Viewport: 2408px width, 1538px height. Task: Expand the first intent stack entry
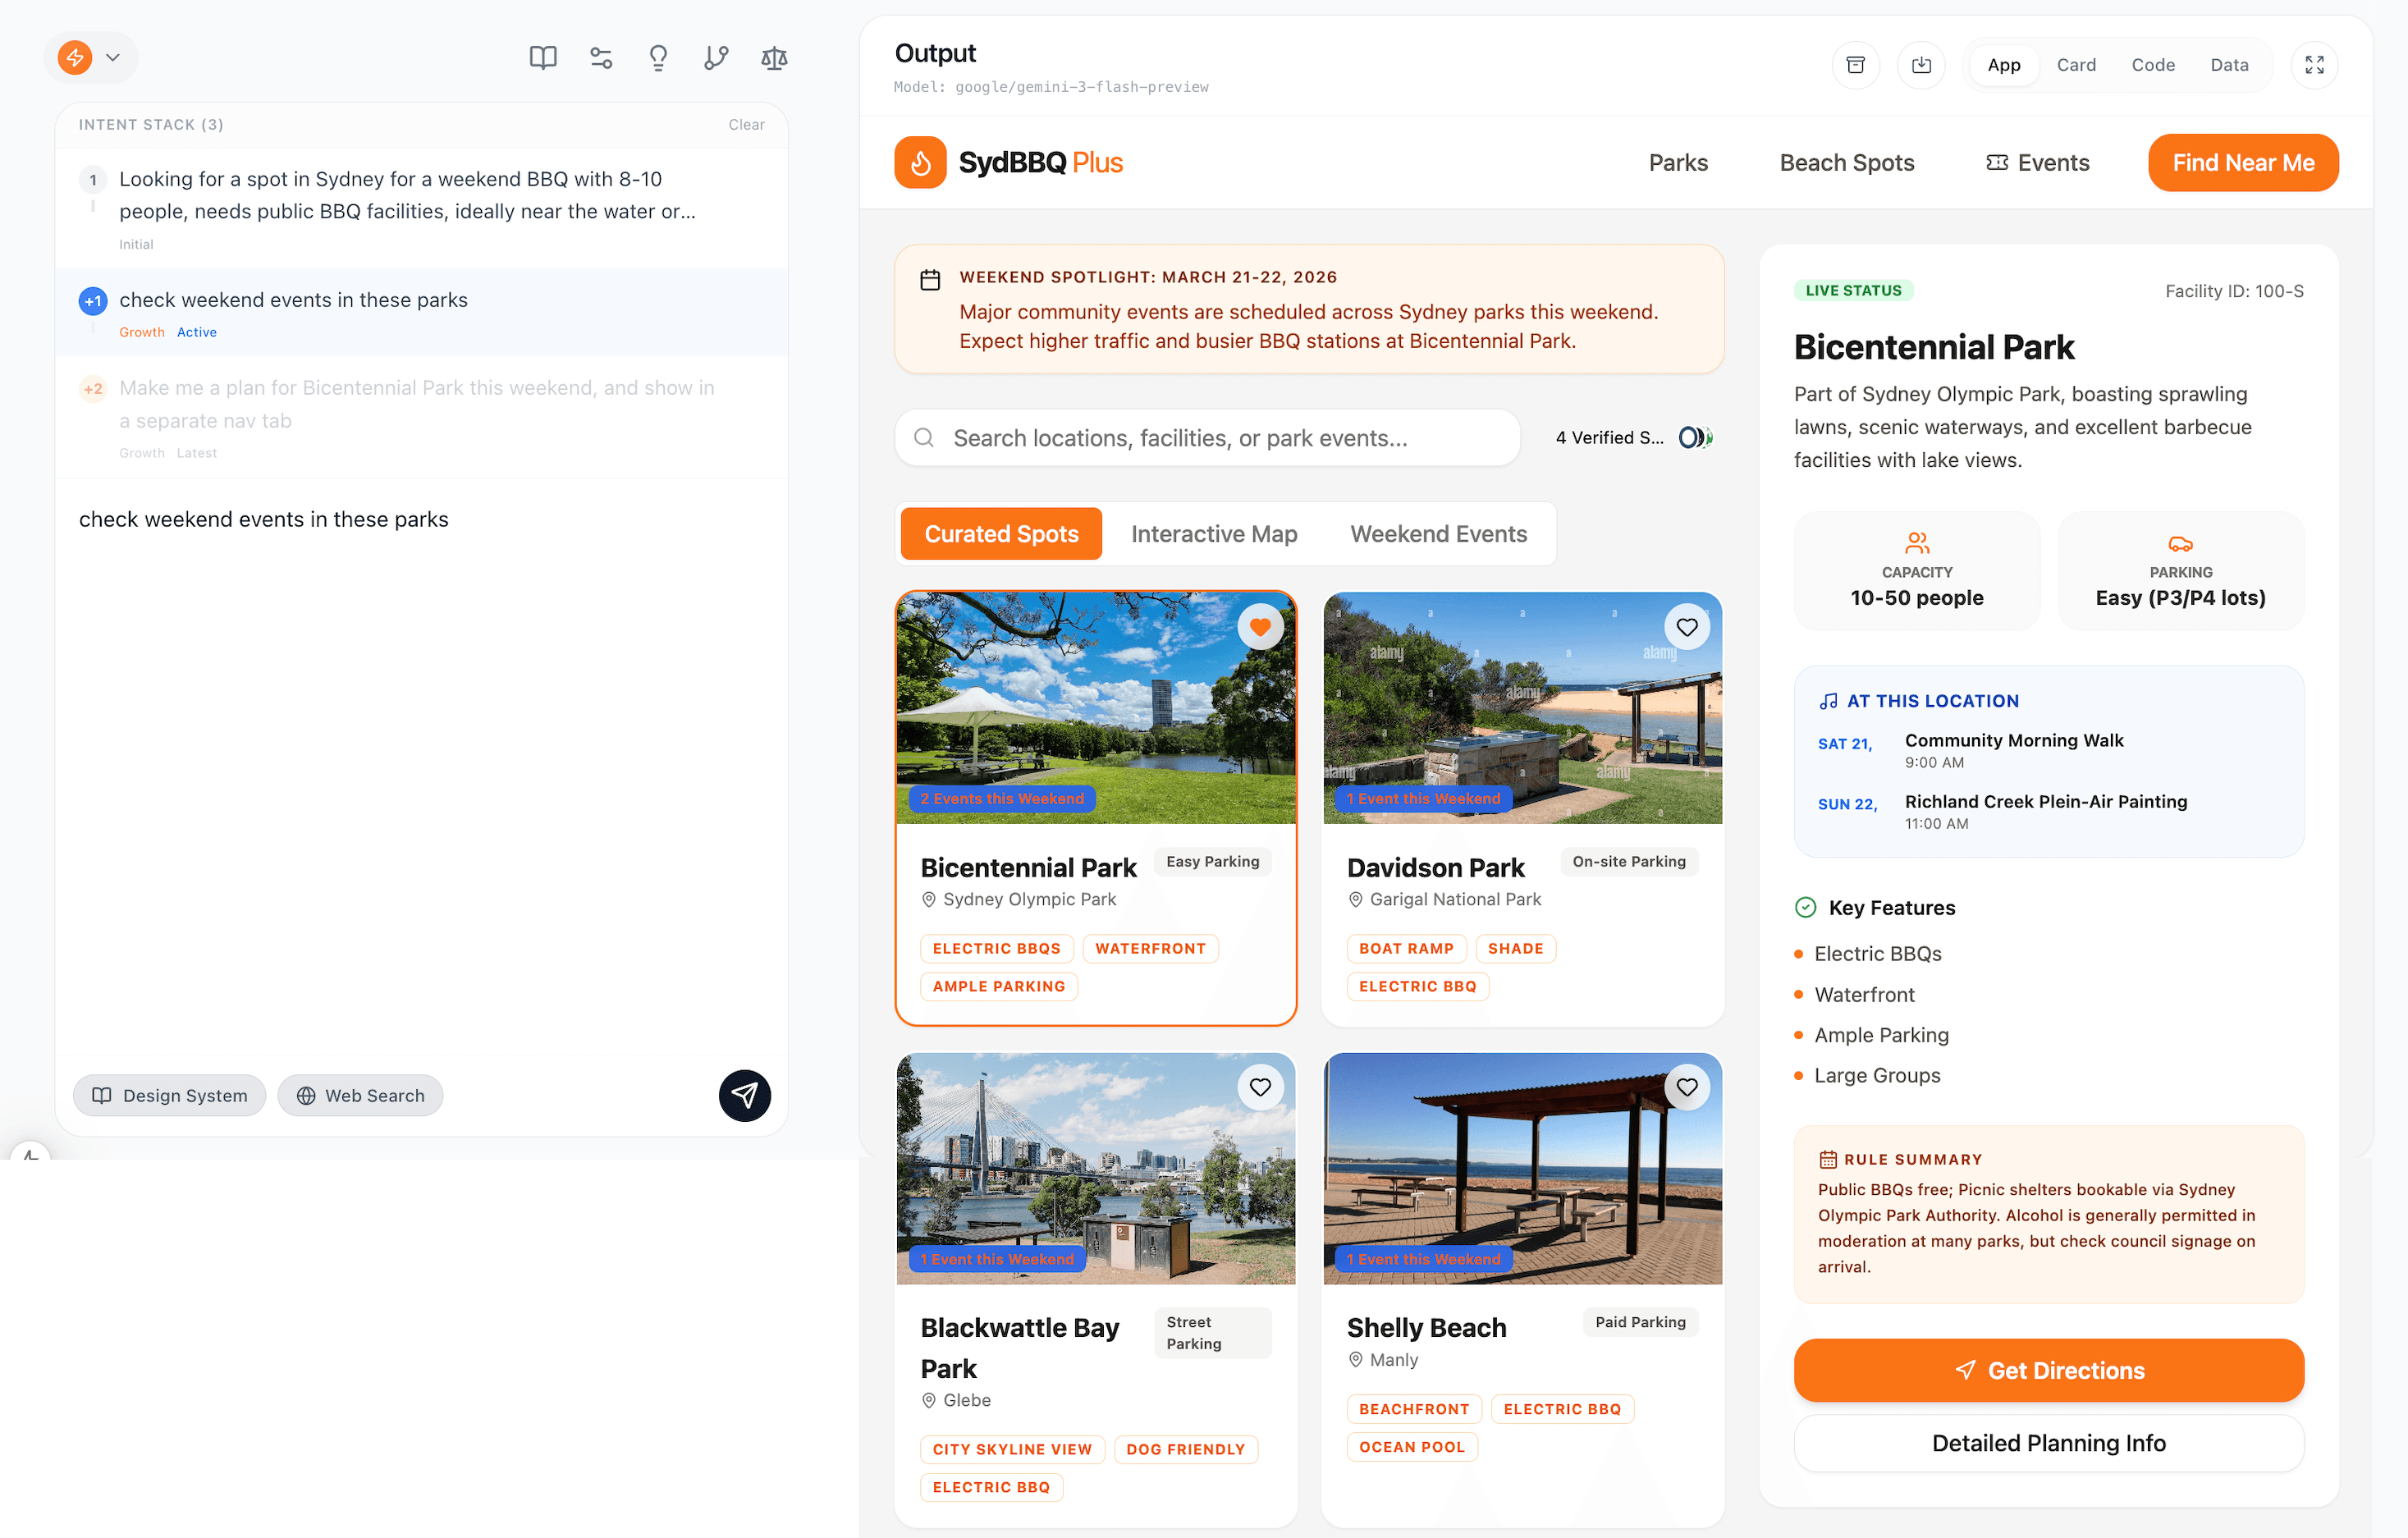[x=406, y=195]
